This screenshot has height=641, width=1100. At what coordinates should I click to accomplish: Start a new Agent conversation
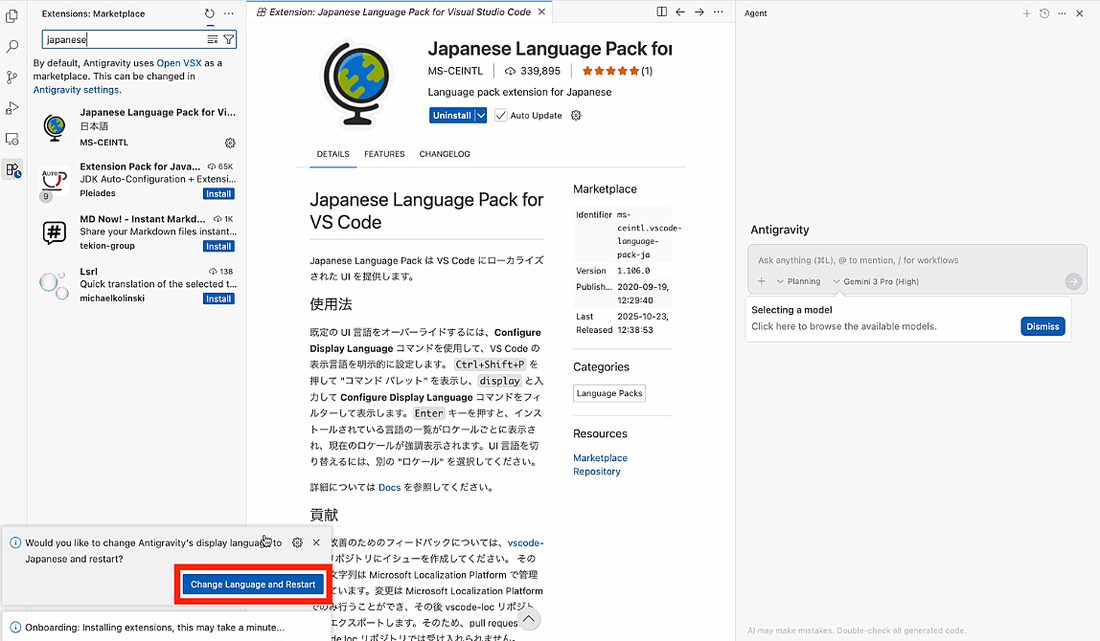click(x=1026, y=13)
